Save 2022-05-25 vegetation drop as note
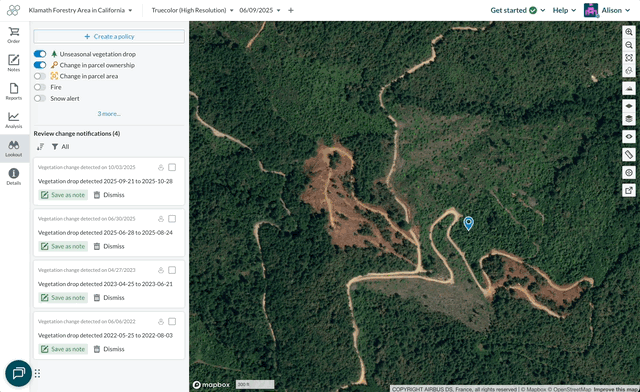The width and height of the screenshot is (640, 392). [x=63, y=349]
